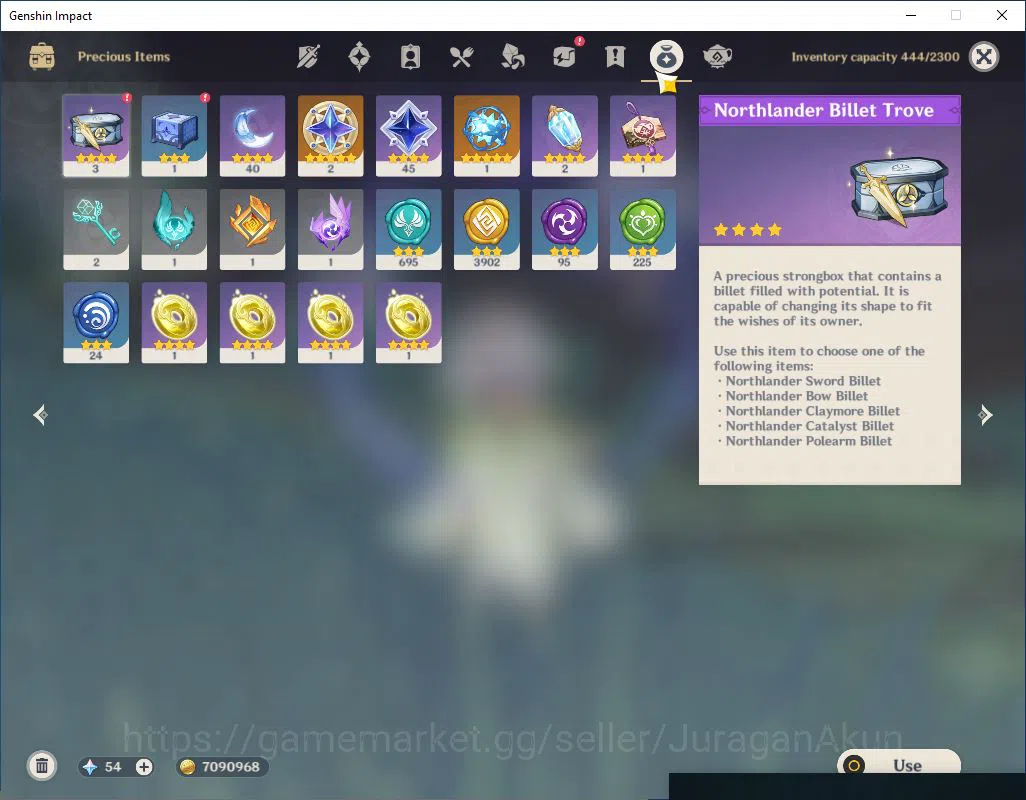The width and height of the screenshot is (1026, 800).
Task: Open the Weapons inventory tab
Action: tap(308, 57)
